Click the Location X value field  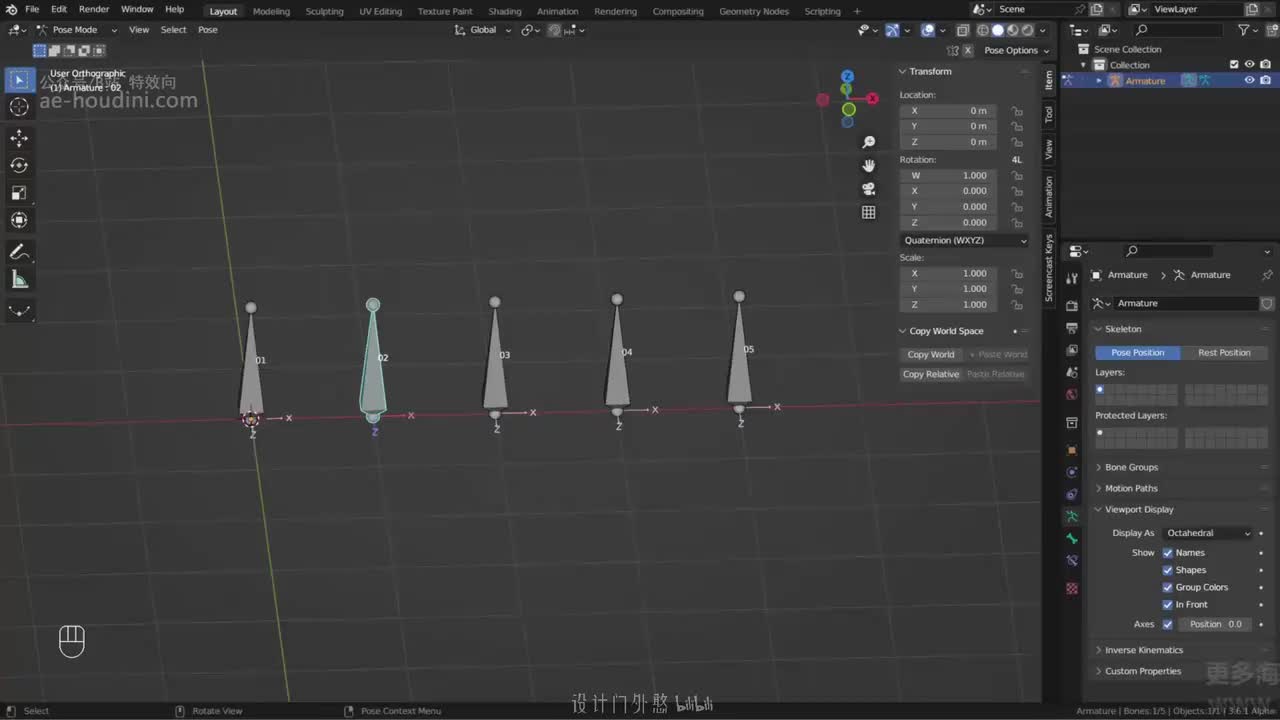pos(948,111)
